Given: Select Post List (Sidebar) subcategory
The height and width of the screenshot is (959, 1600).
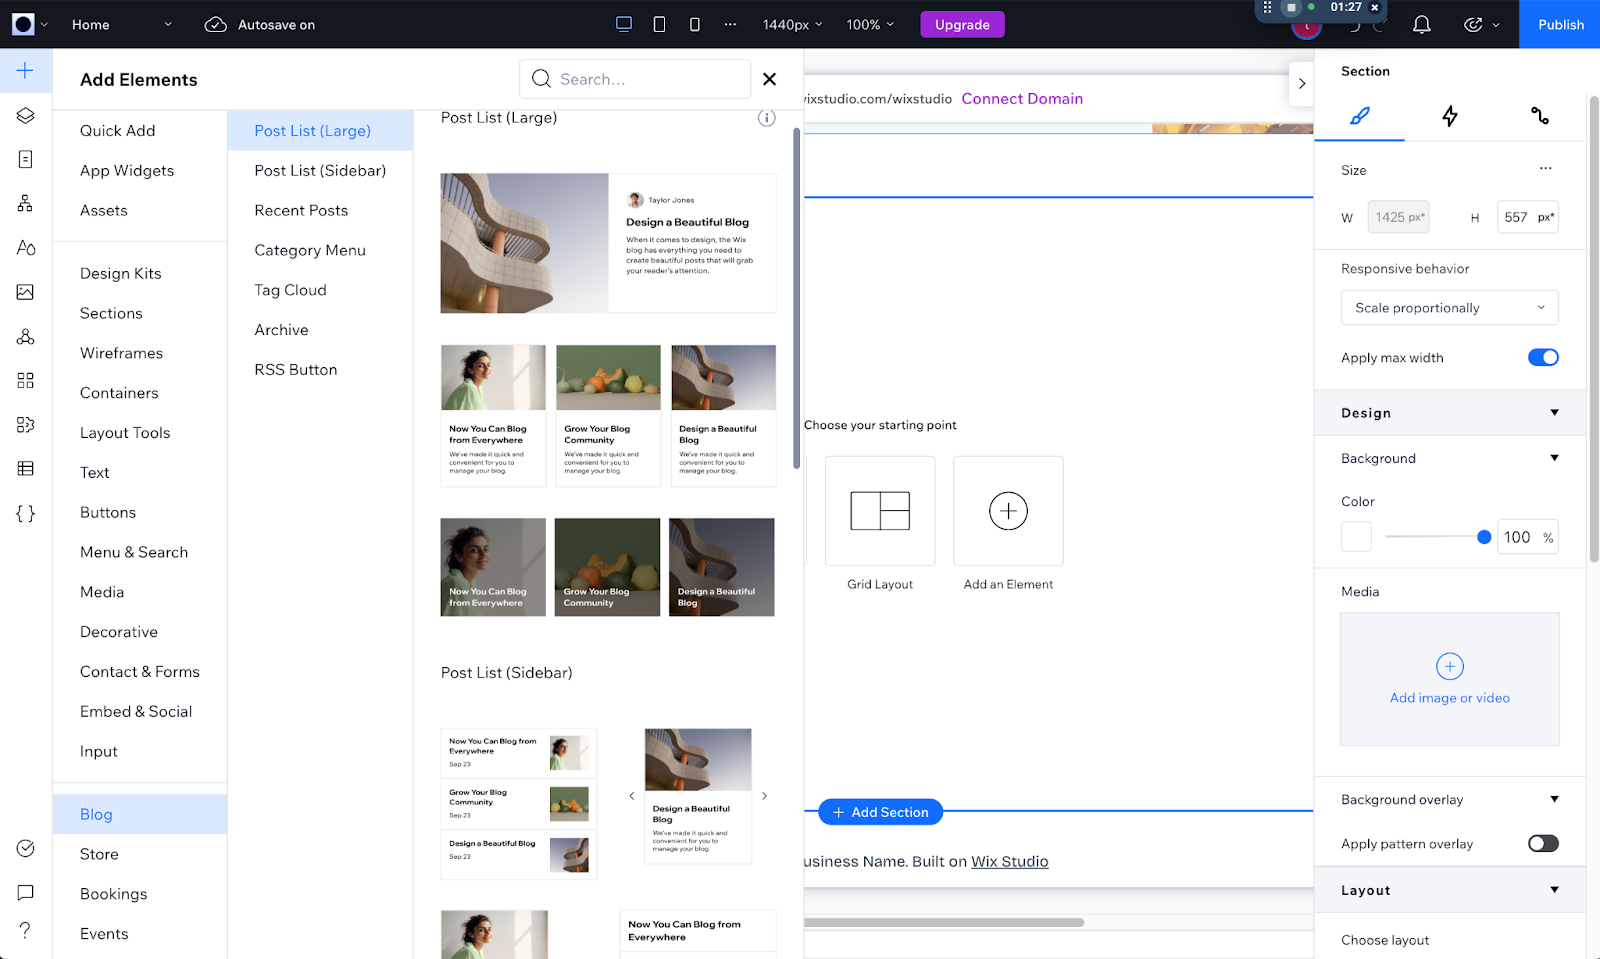Looking at the screenshot, I should click(x=320, y=171).
